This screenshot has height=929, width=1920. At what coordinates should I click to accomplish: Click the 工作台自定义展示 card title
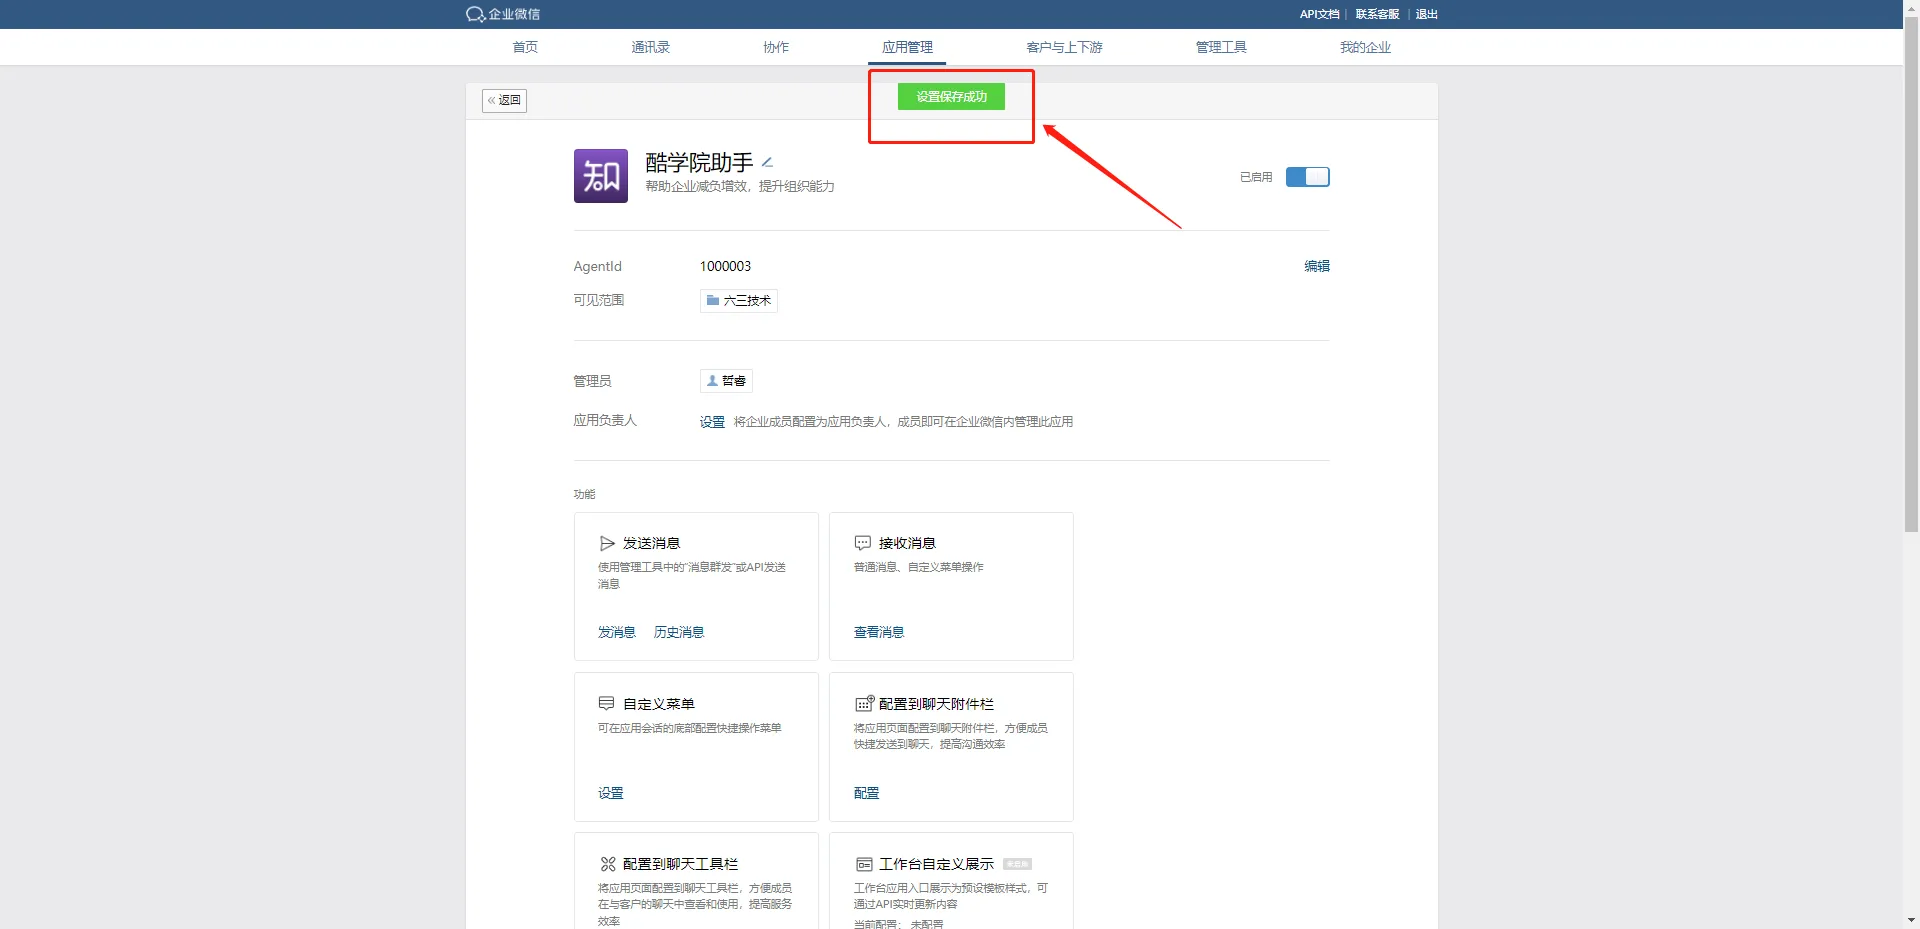click(x=936, y=864)
